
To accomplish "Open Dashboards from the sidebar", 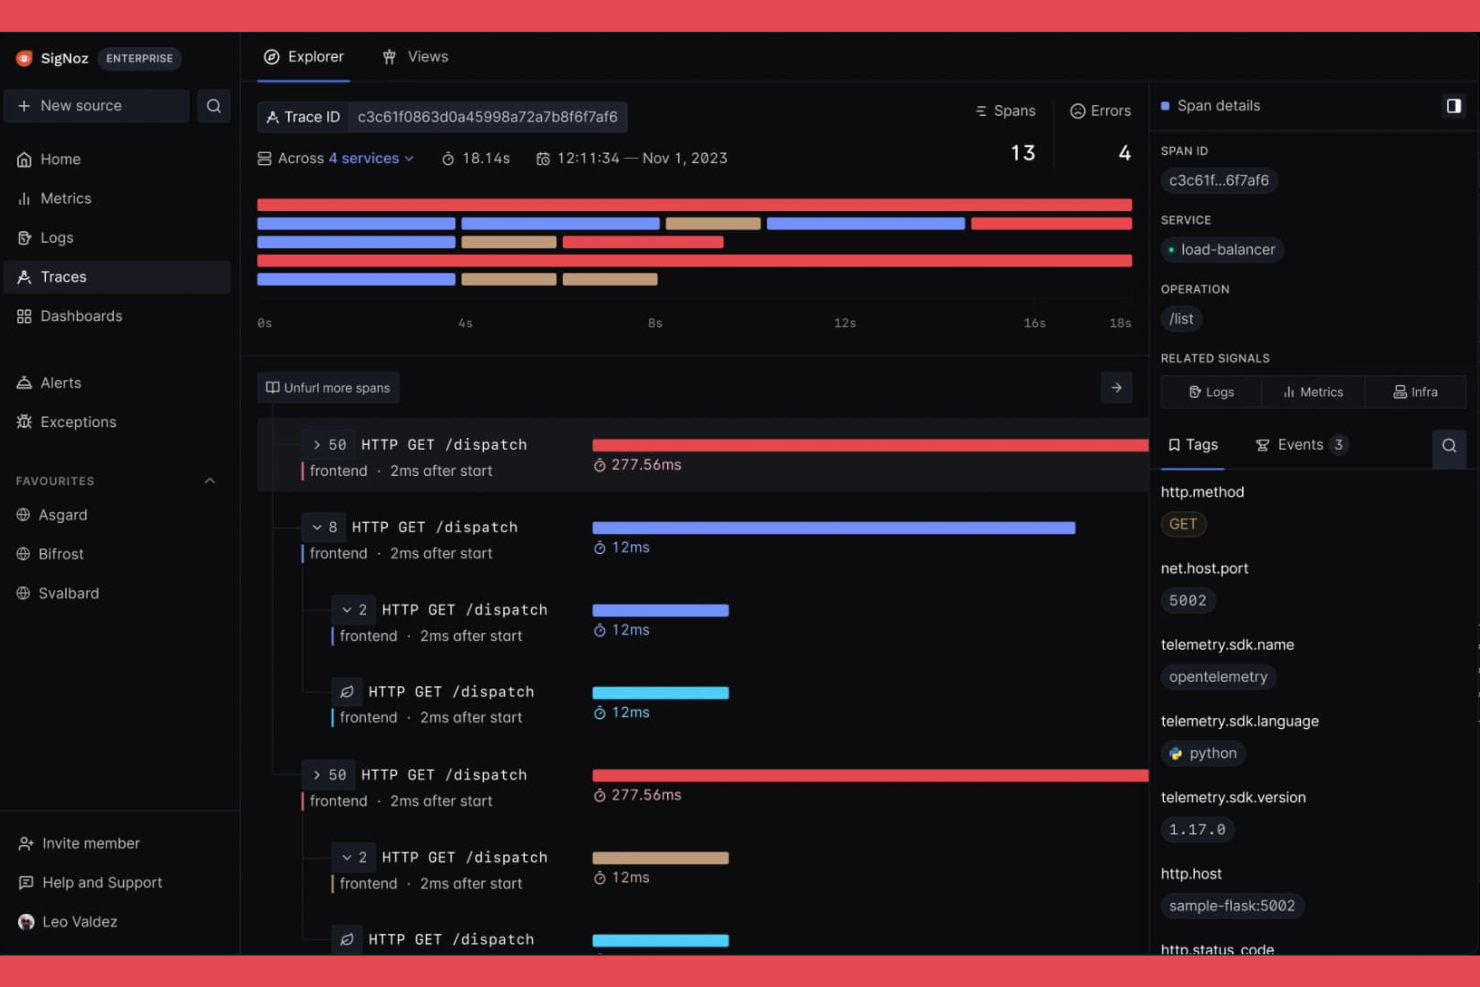I will [81, 315].
